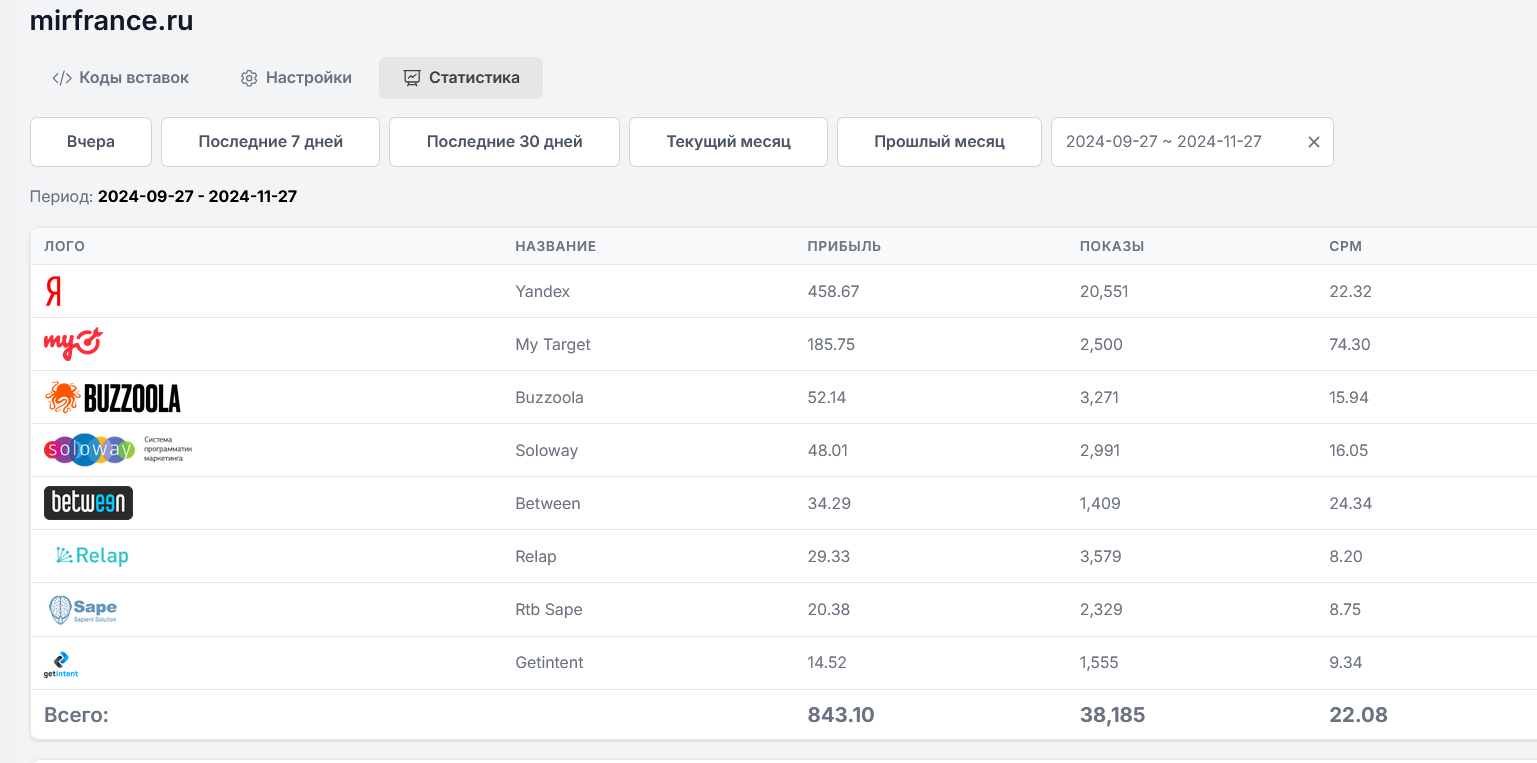Click the My Target logo
Viewport: 1537px width, 763px height.
tap(73, 343)
